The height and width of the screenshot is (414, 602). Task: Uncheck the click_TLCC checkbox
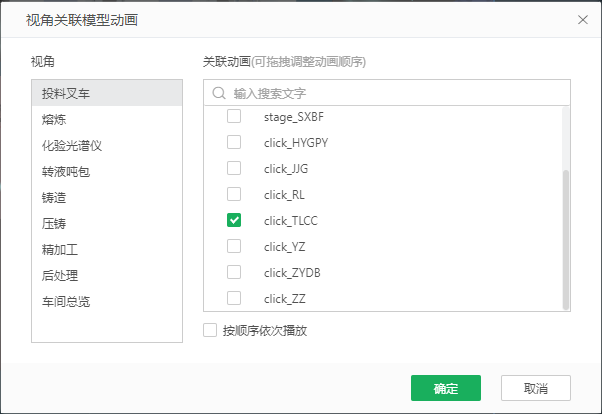coord(234,220)
